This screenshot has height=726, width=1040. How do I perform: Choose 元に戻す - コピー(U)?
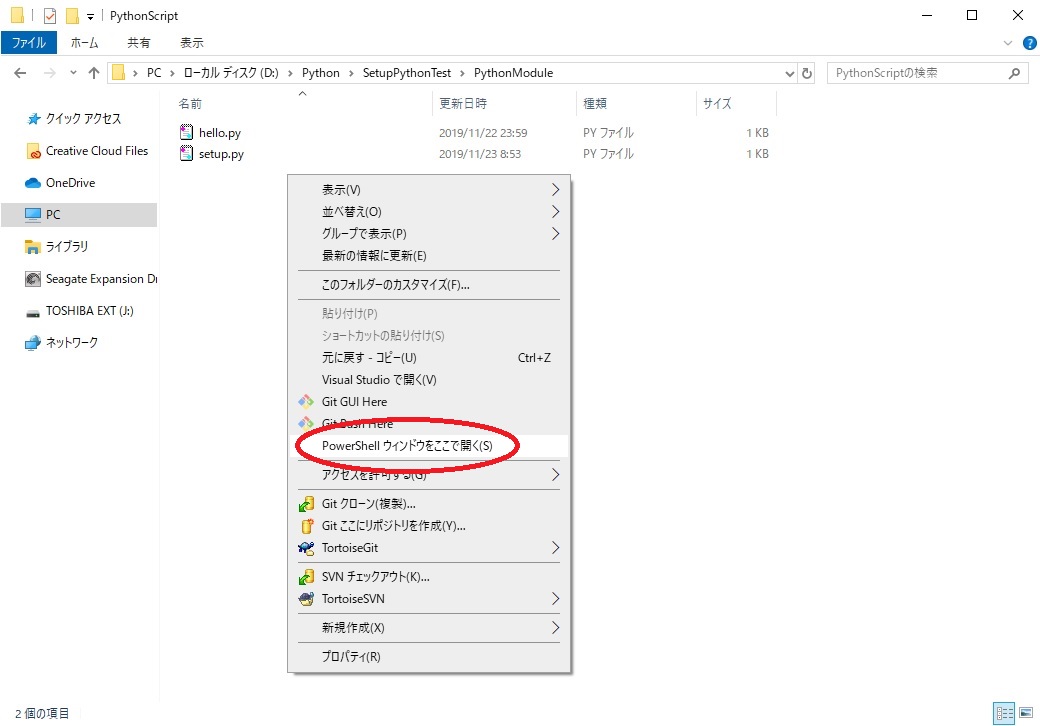(x=429, y=357)
